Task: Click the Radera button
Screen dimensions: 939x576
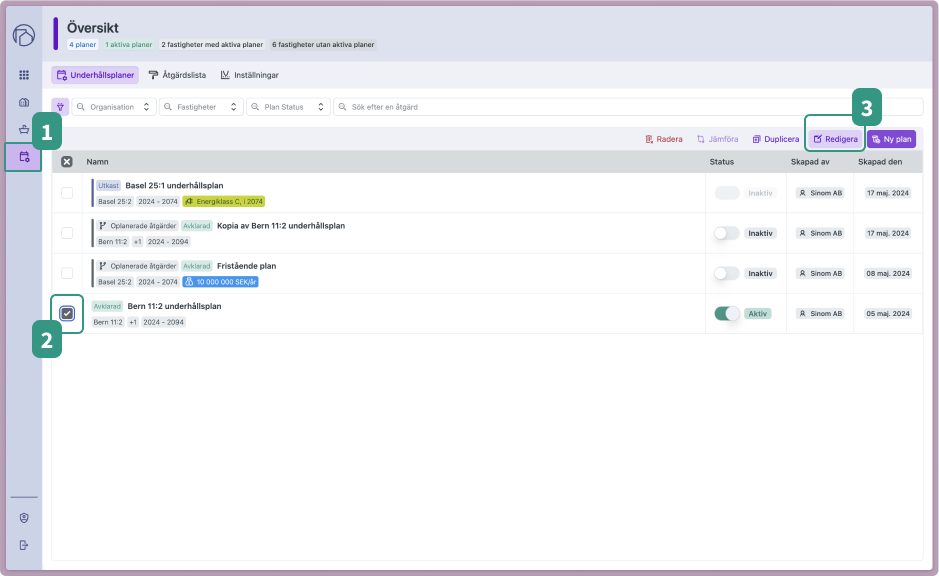Action: pyautogui.click(x=664, y=139)
